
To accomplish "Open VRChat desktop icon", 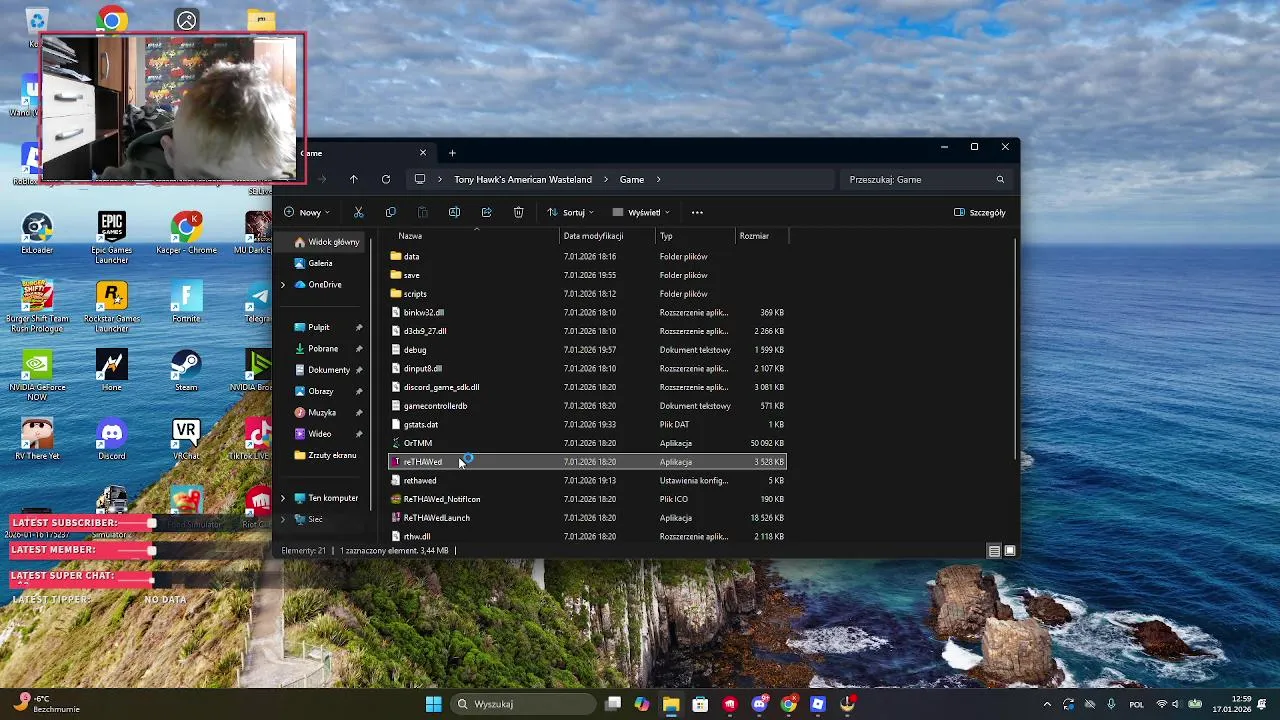I will point(186,440).
